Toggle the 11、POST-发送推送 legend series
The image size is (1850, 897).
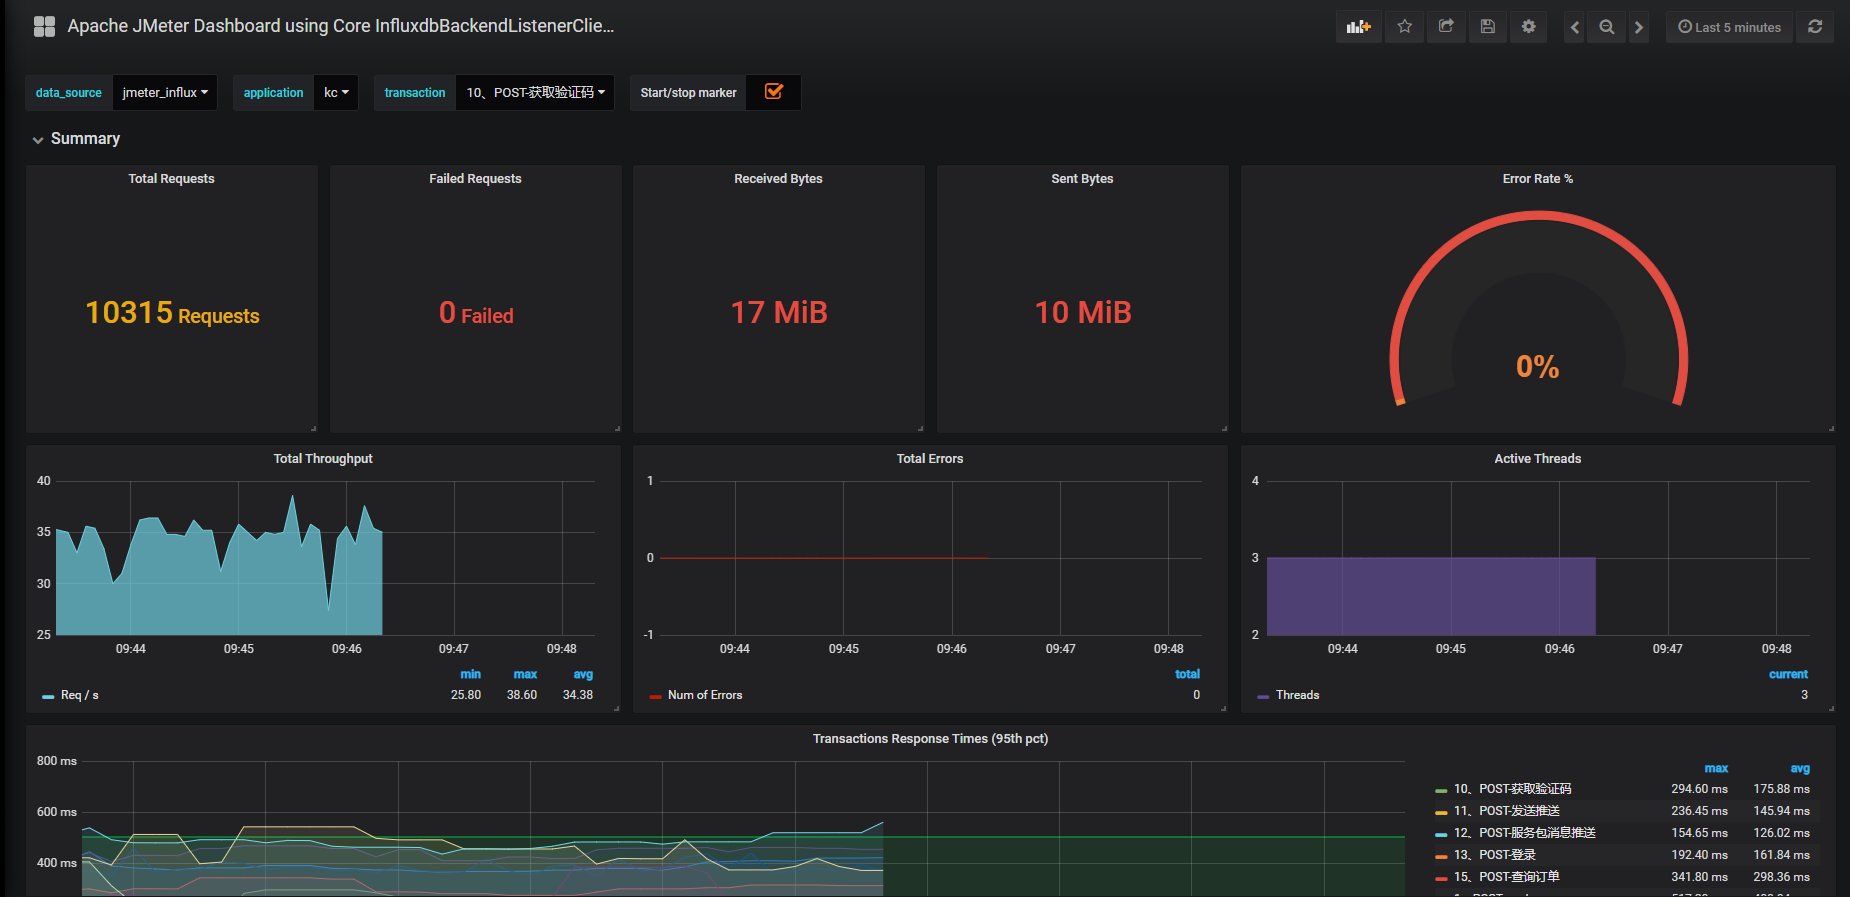coord(1507,811)
